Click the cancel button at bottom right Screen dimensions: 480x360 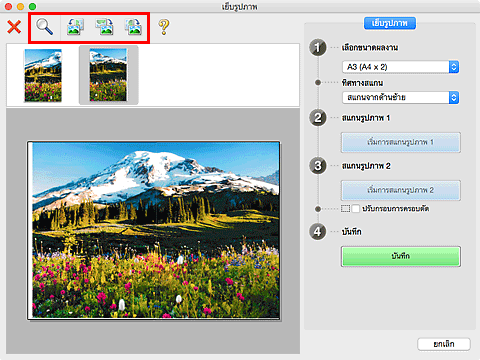point(444,344)
